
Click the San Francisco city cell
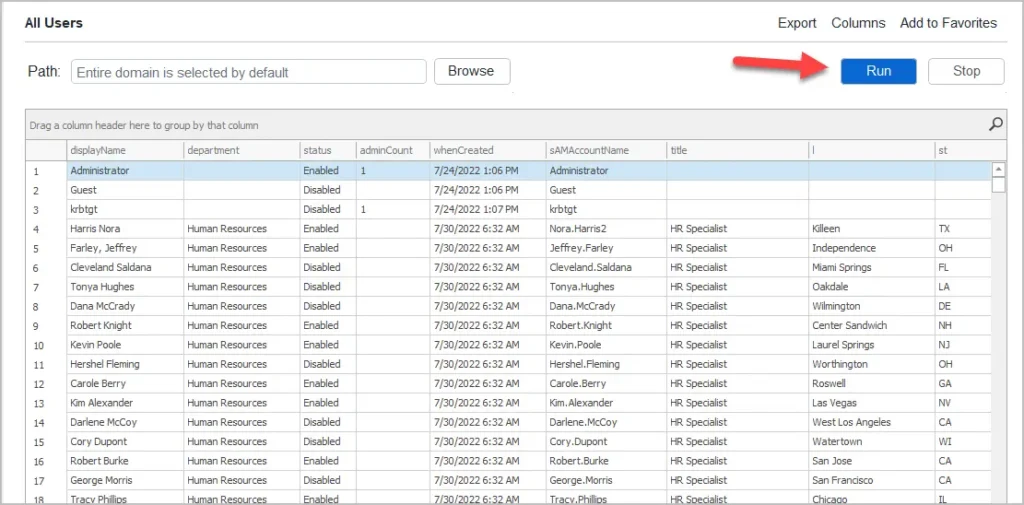click(x=872, y=480)
